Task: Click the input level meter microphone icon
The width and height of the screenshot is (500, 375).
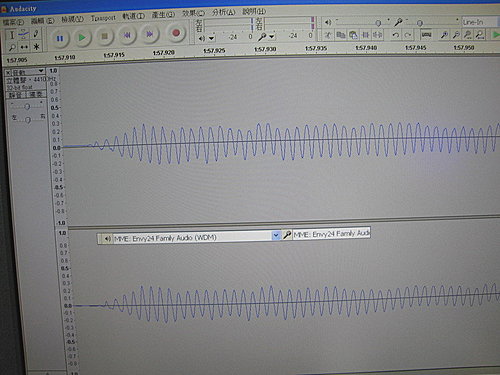Action: click(x=262, y=37)
